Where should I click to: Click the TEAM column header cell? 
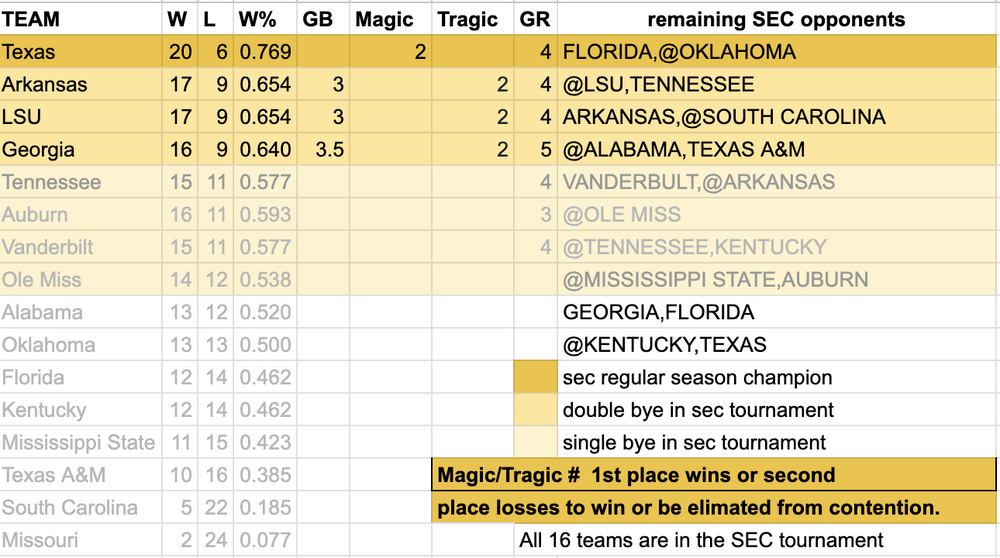pyautogui.click(x=80, y=19)
